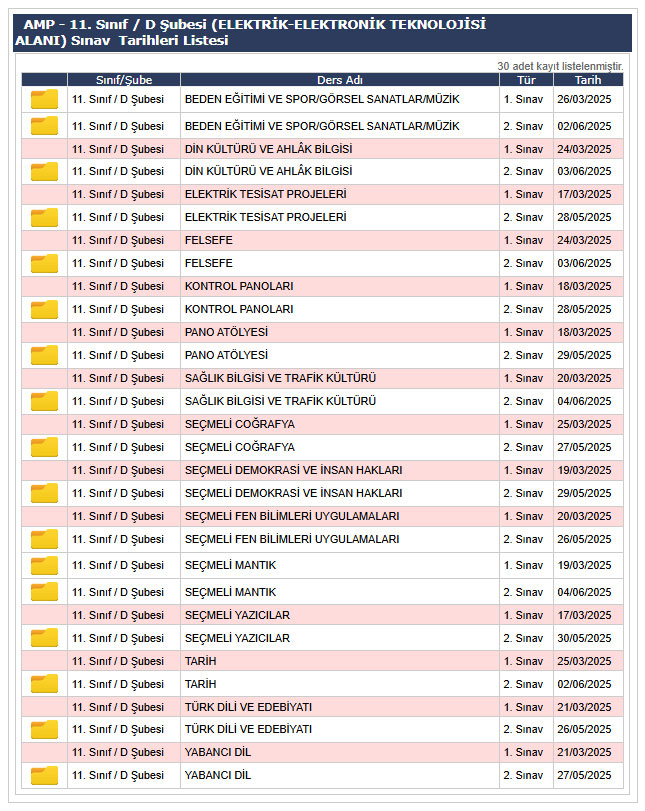The height and width of the screenshot is (811, 645).
Task: Open folder icon for FELSEFE 2. Sınav
Action: [x=44, y=263]
